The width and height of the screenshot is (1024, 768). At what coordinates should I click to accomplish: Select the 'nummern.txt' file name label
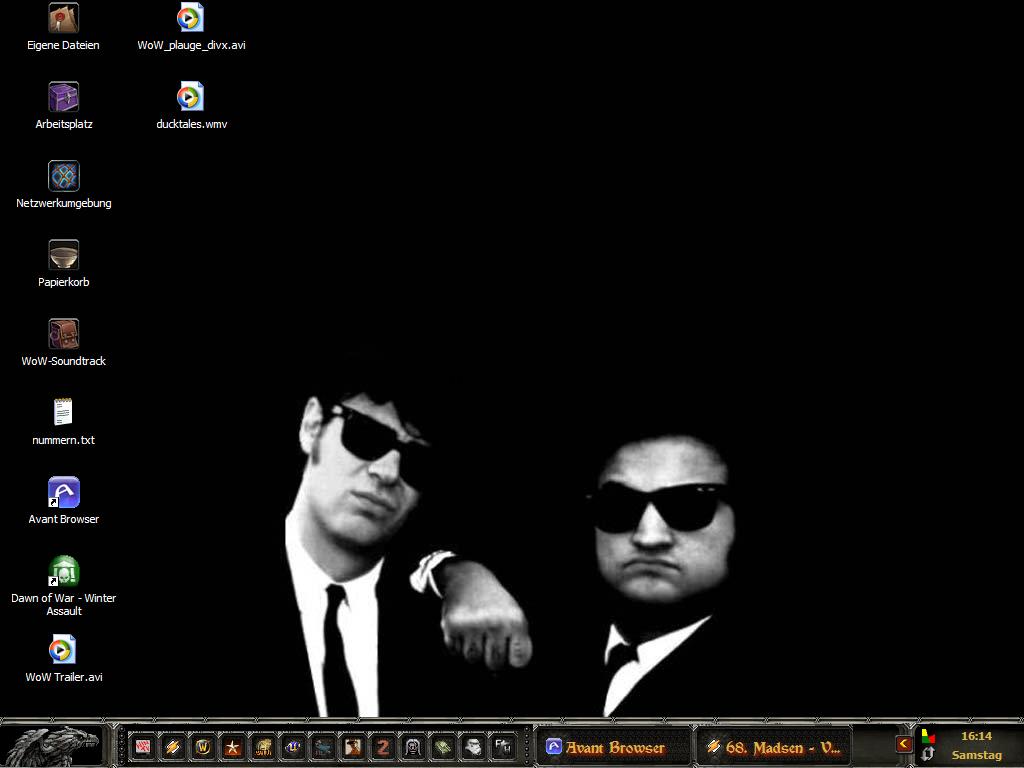pyautogui.click(x=63, y=440)
